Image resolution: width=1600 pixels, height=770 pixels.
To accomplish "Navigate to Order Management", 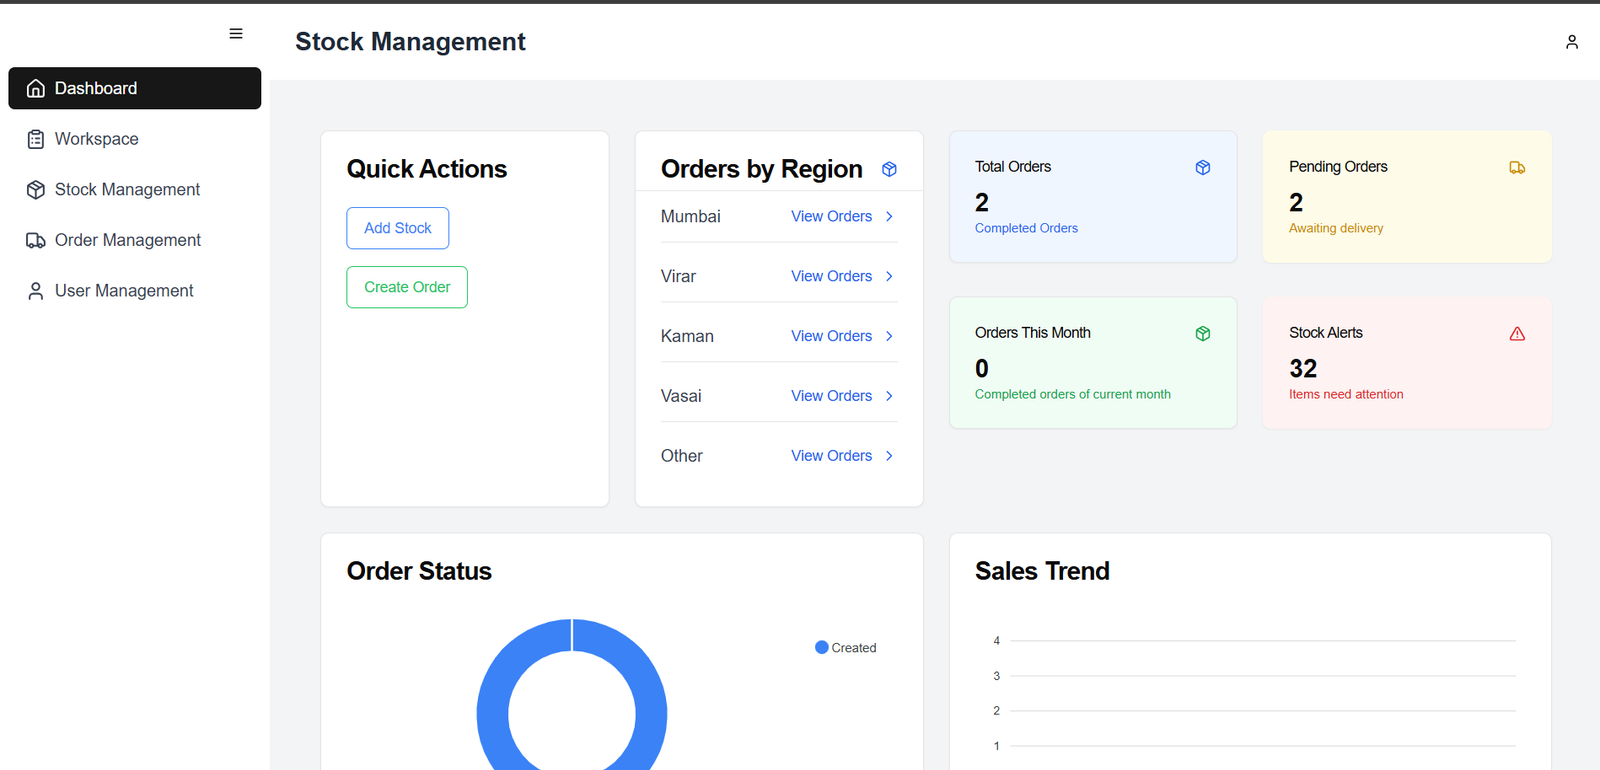I will coord(135,240).
